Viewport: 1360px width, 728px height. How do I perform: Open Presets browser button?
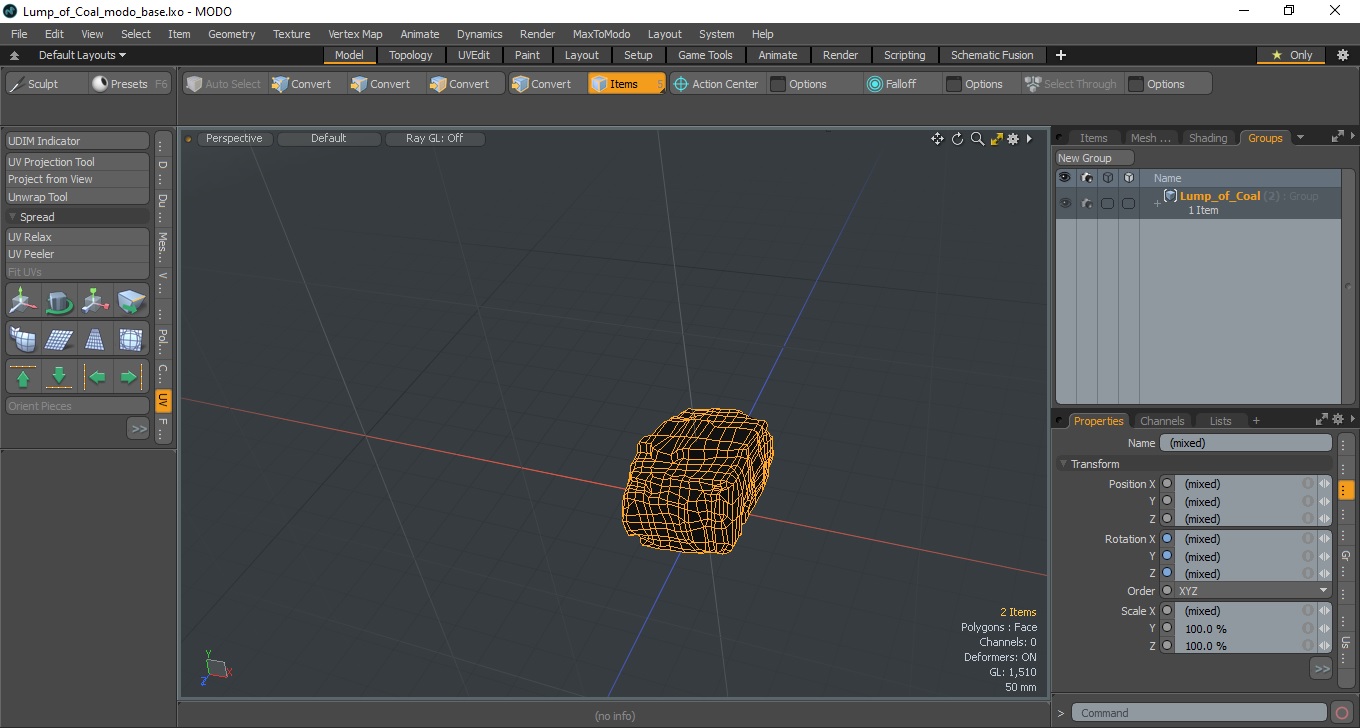[130, 84]
